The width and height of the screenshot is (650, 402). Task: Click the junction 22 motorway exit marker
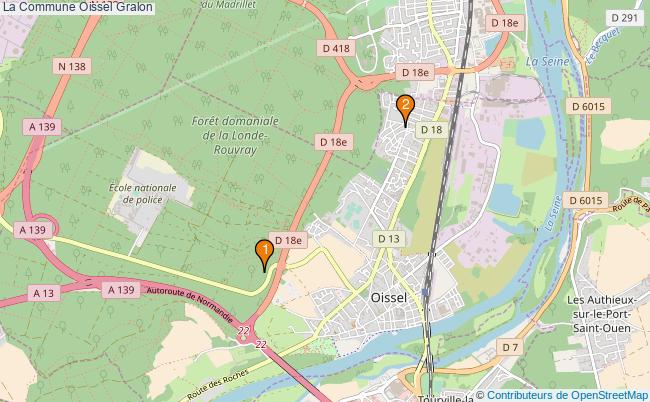(244, 331)
